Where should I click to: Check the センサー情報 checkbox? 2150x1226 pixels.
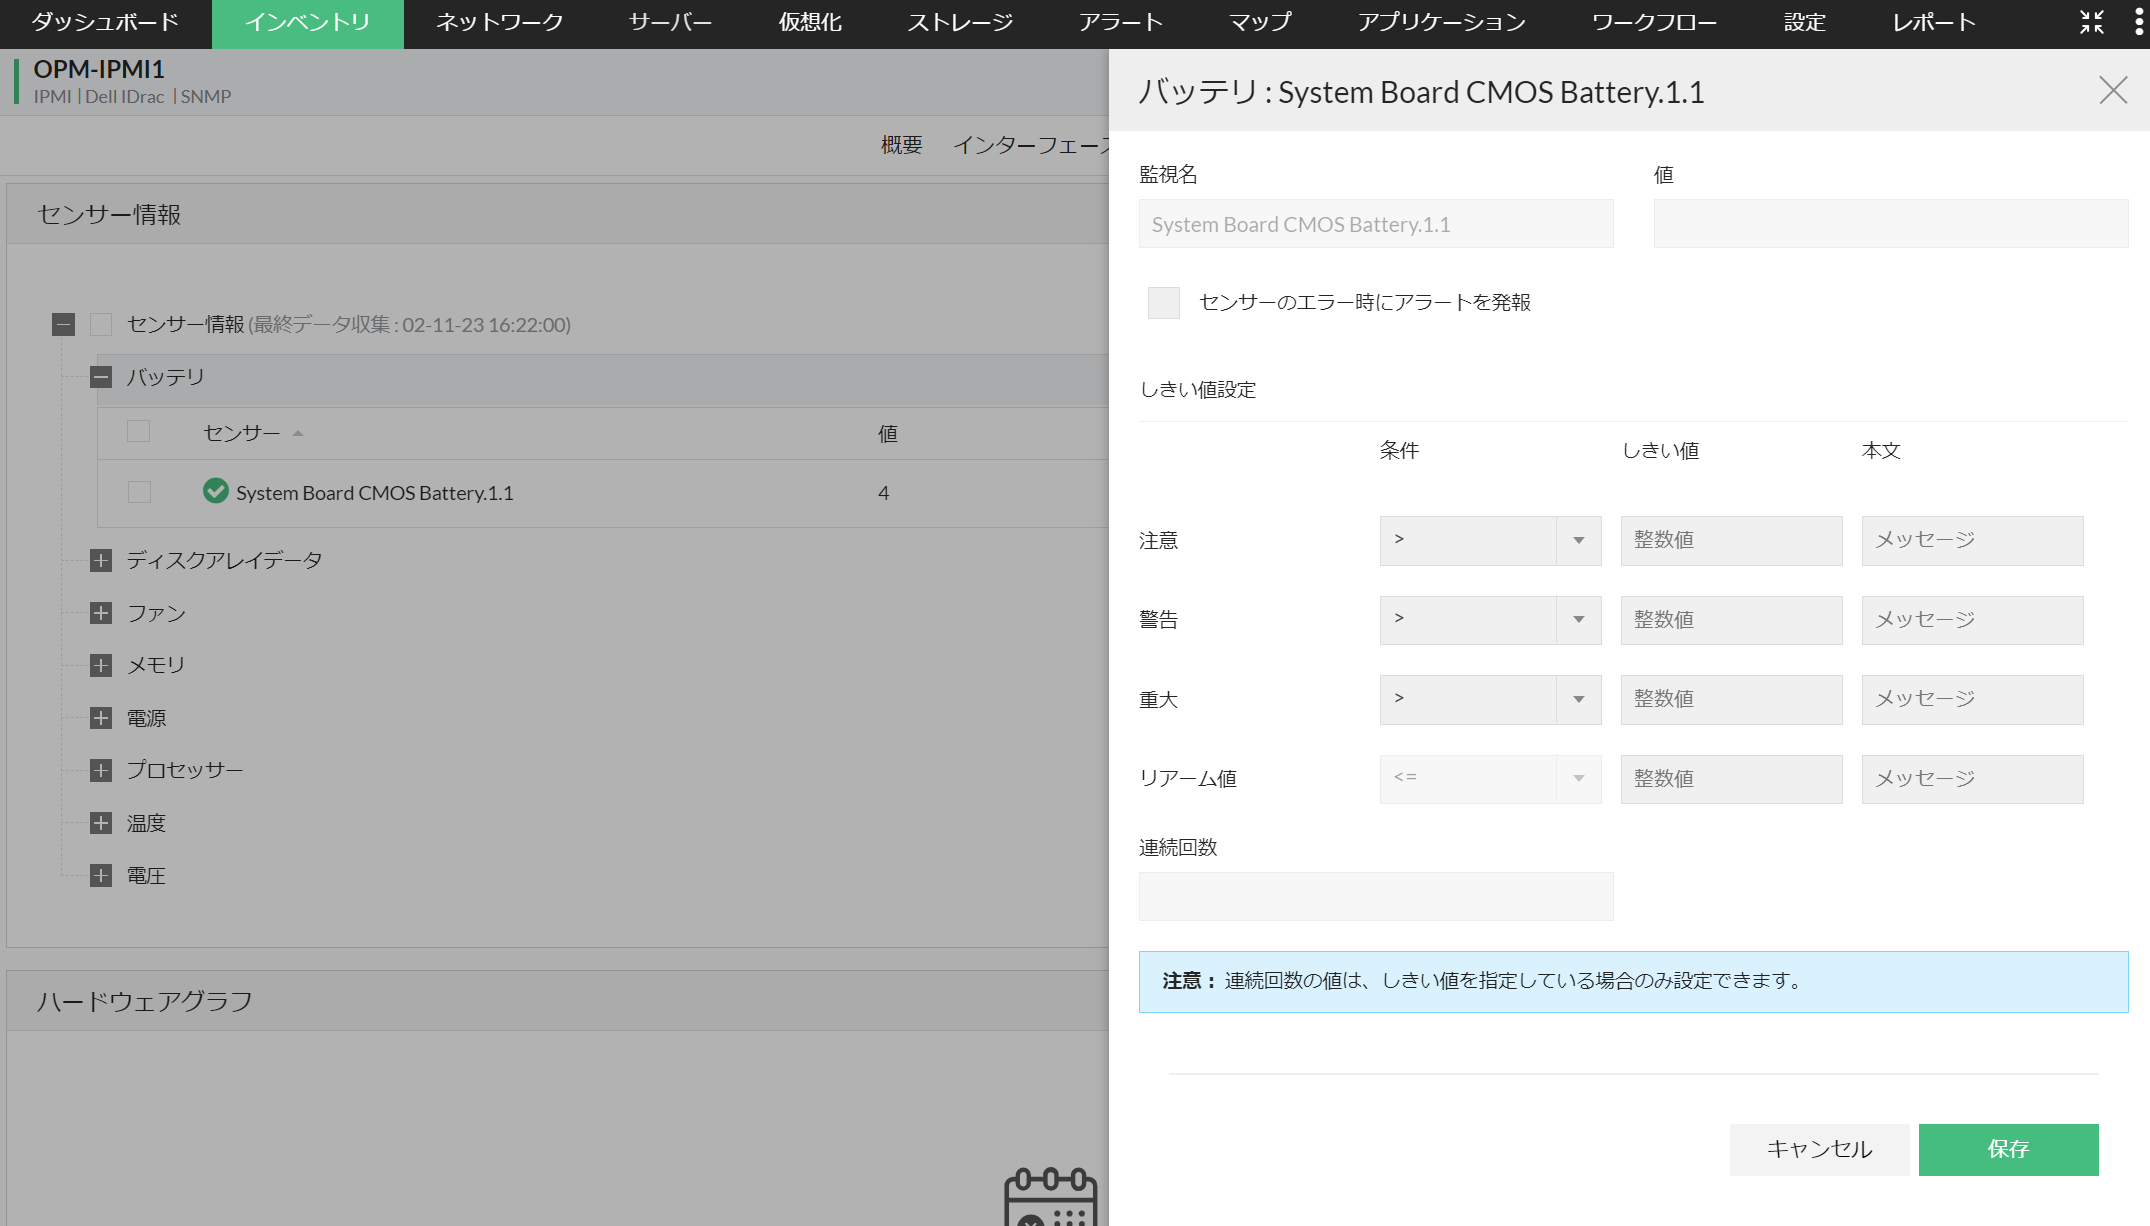coord(99,324)
